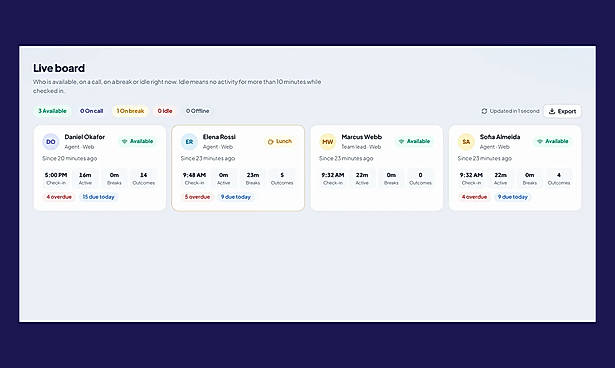This screenshot has width=615, height=368.
Task: Click Sofia Almeida's Available status badge
Action: click(553, 141)
